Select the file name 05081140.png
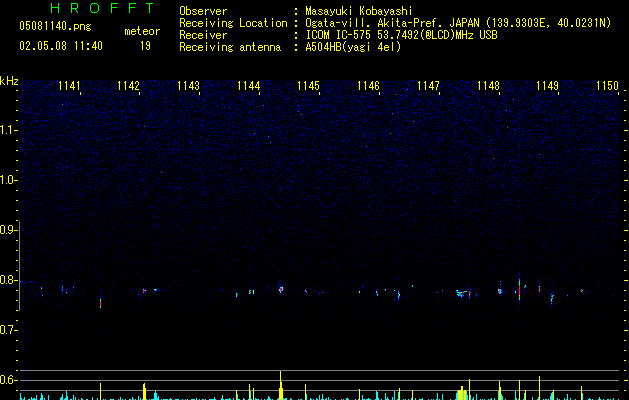Image resolution: width=629 pixels, height=400 pixels. [x=55, y=26]
